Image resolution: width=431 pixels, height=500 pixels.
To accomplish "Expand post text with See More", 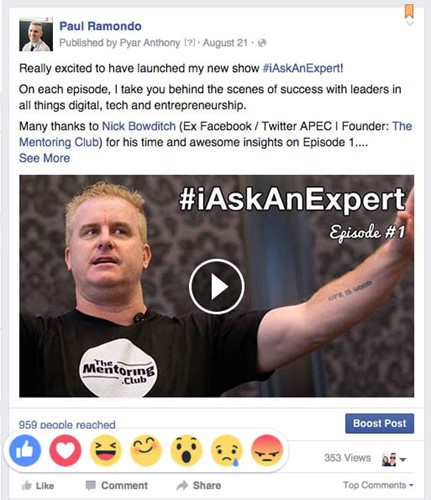I will [44, 158].
